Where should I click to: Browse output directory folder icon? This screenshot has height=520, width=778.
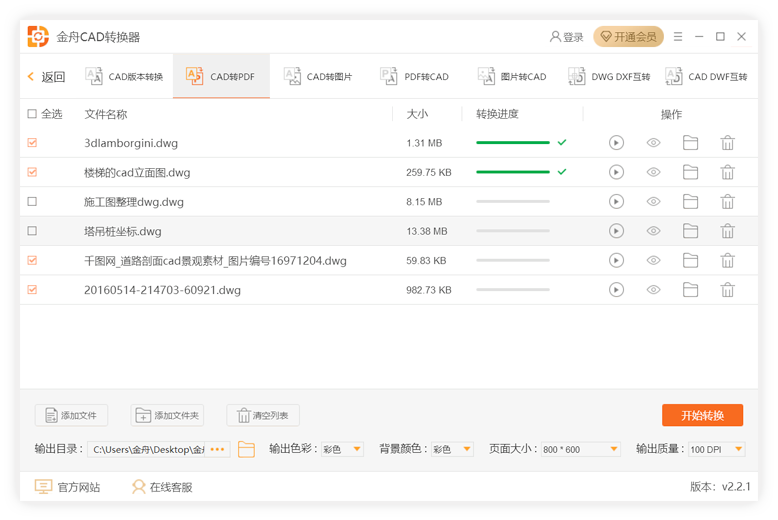click(x=246, y=449)
